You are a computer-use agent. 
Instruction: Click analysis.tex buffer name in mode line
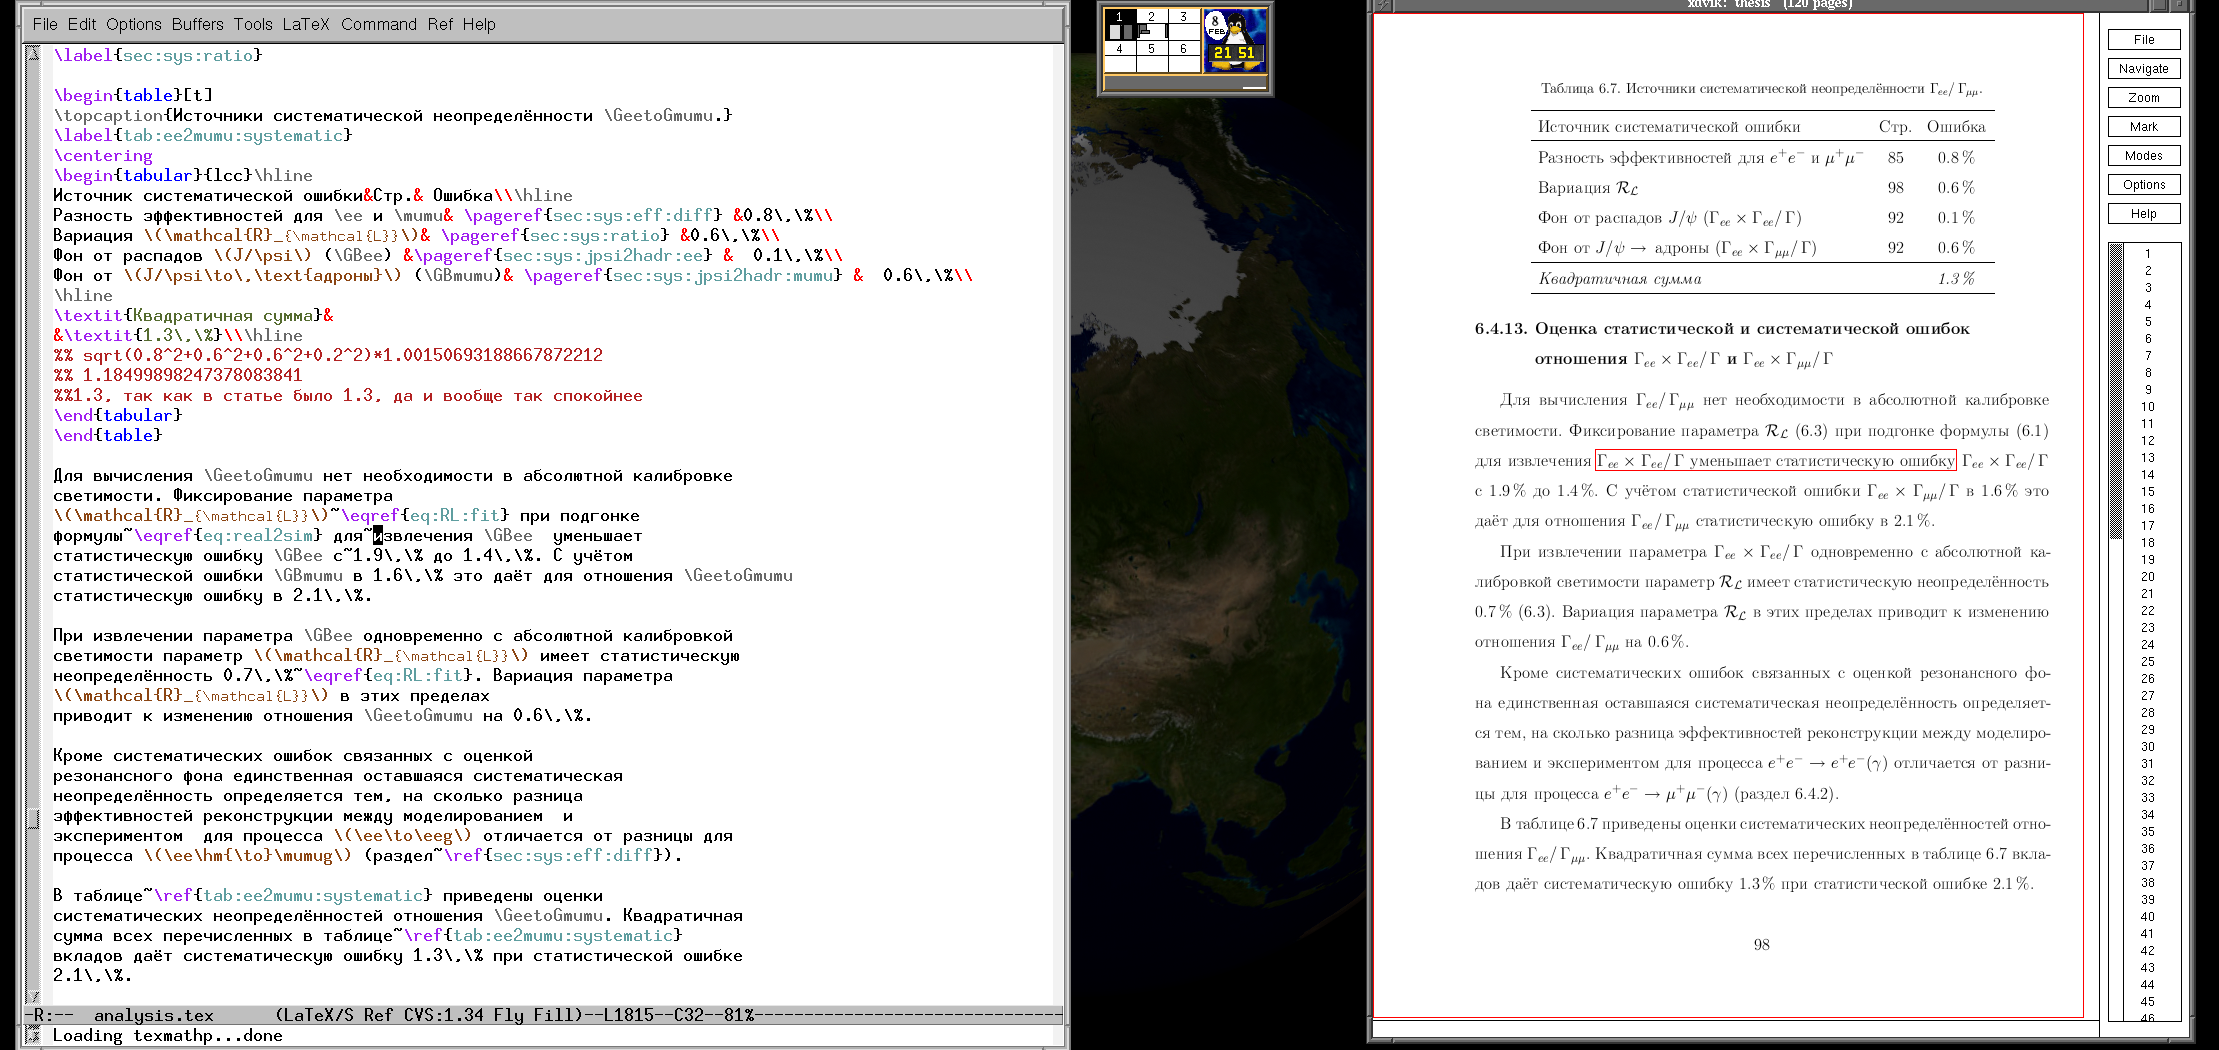[153, 1015]
